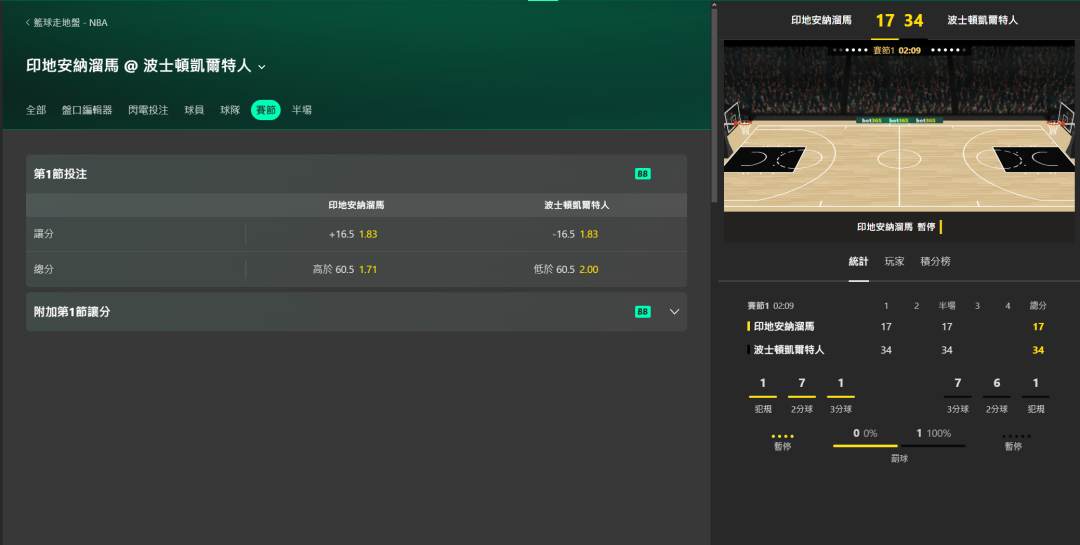The image size is (1080, 545).
Task: Bet 印地安納溜馬 +16.5 at 1.83
Action: (x=353, y=234)
